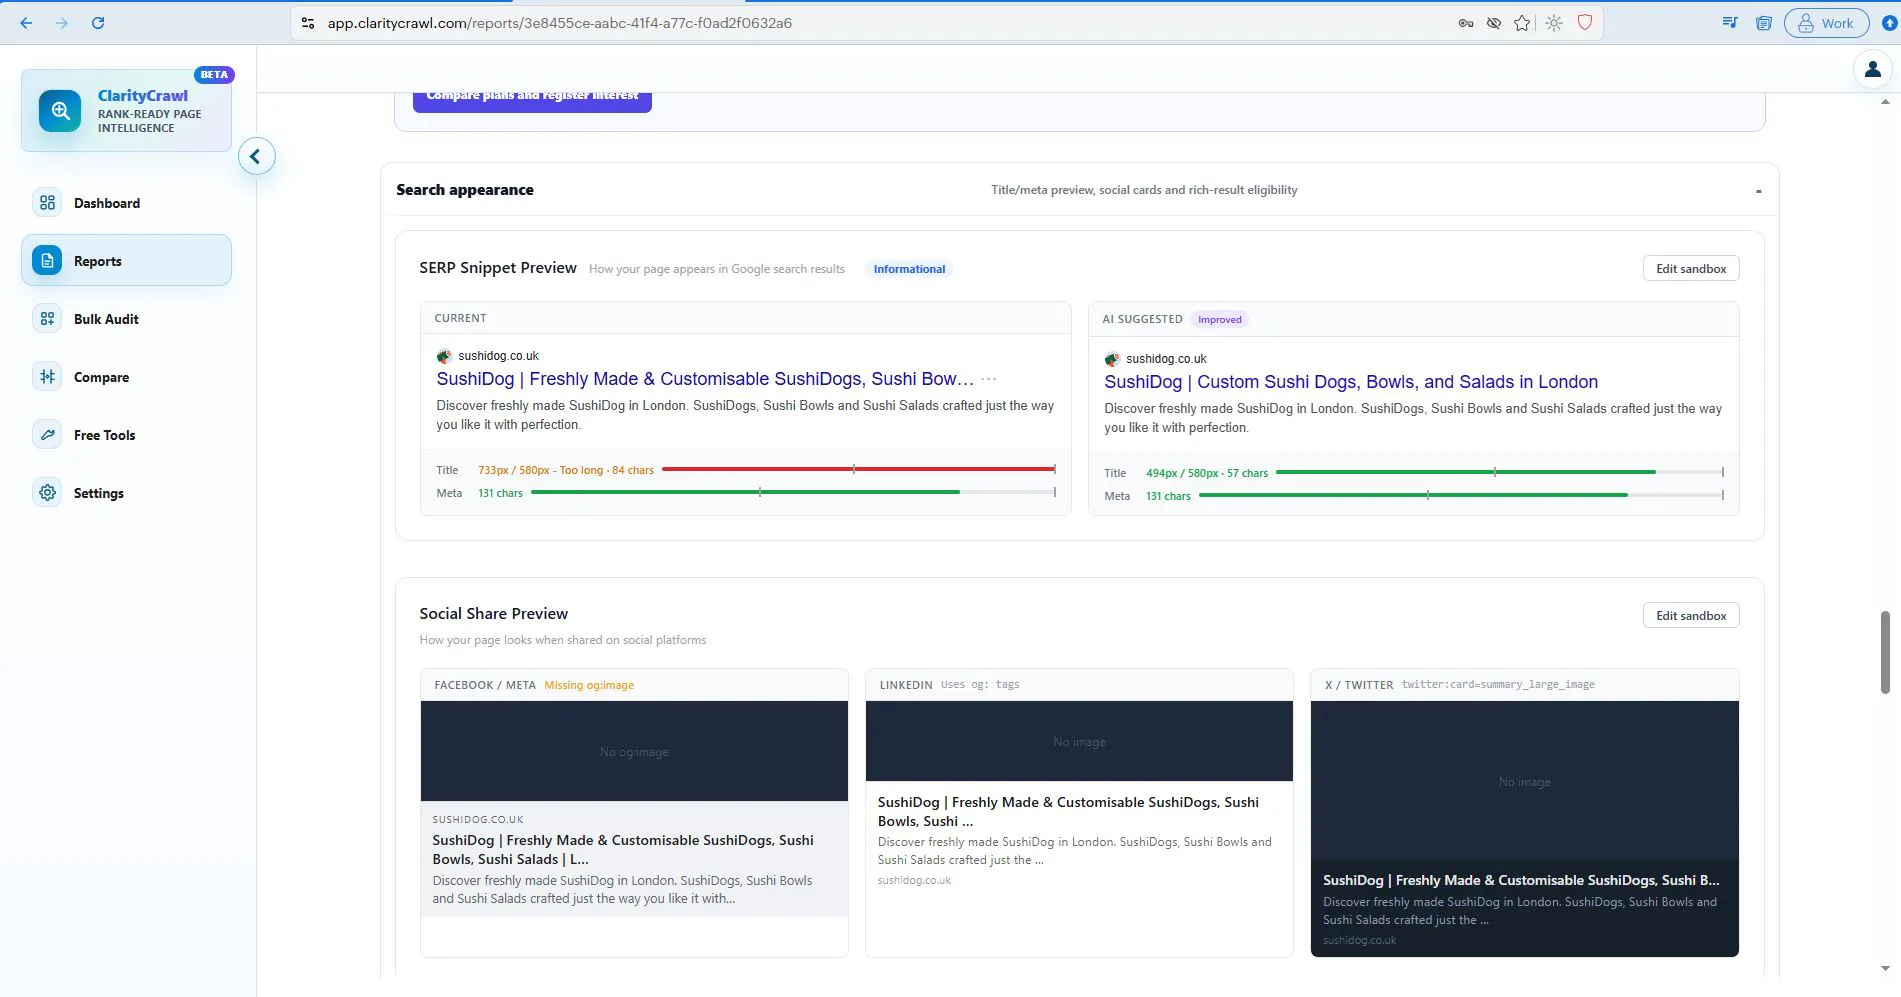Go back with browser back arrow
Viewport: 1901px width, 997px height.
[26, 23]
